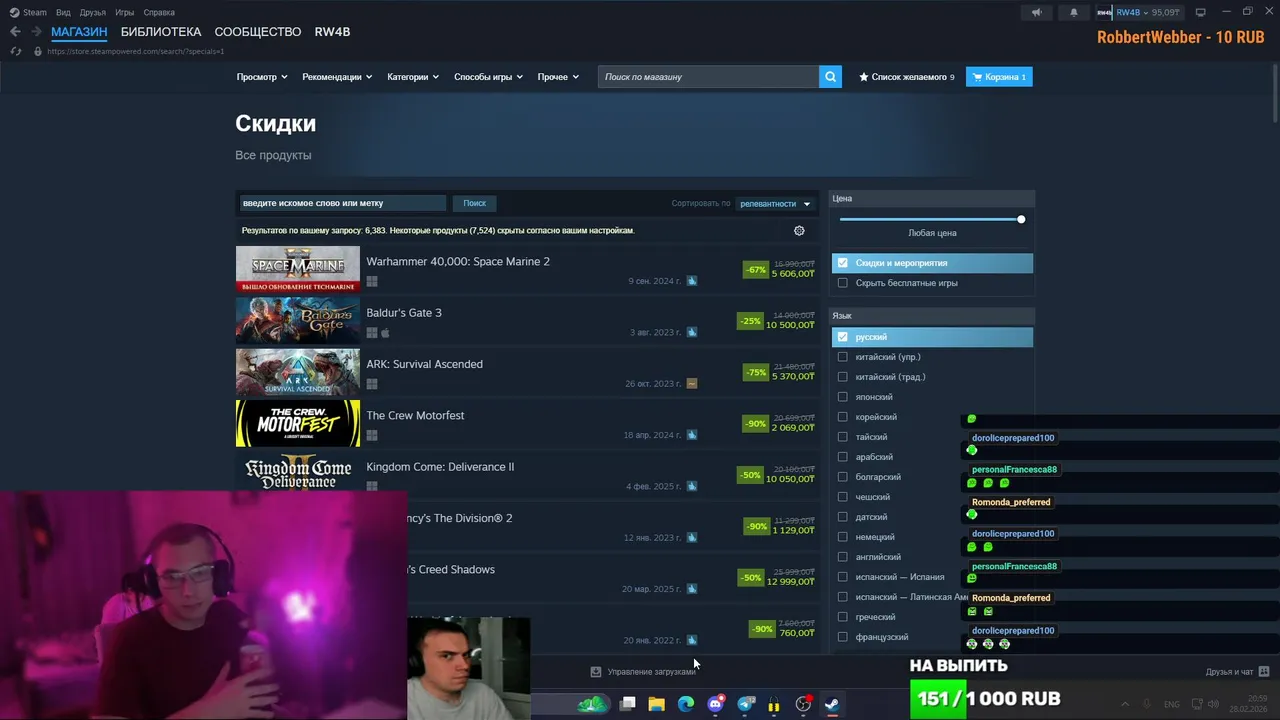
Task: Click the Baldur's Gate 3 review icon
Action: point(692,332)
